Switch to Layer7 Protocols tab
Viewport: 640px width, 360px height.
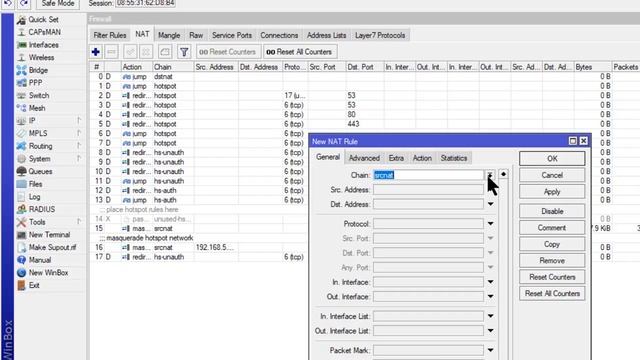380,36
